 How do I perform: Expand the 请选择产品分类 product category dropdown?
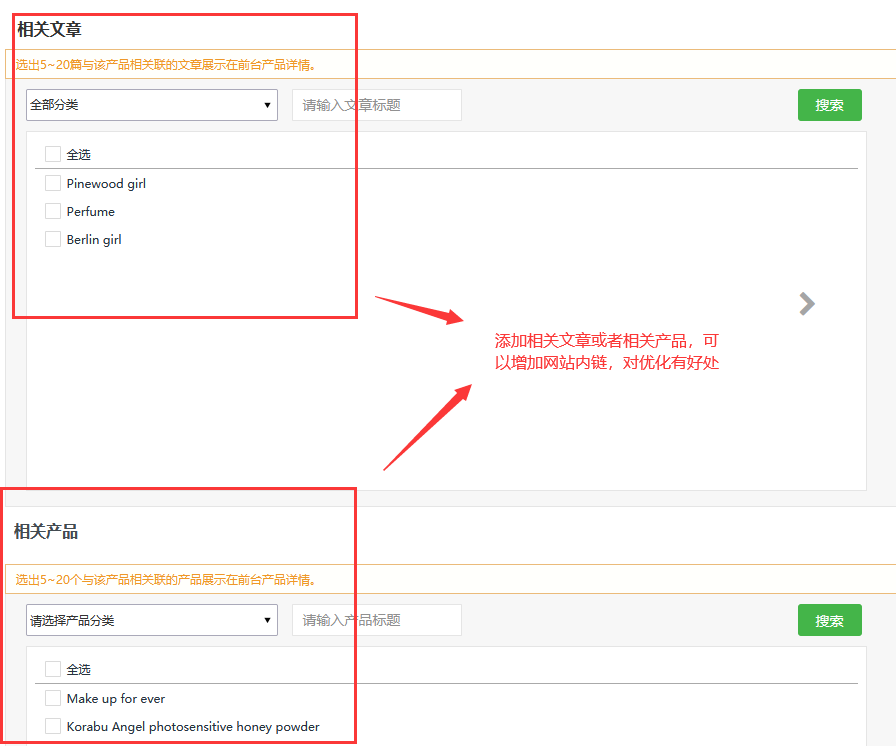(x=152, y=620)
